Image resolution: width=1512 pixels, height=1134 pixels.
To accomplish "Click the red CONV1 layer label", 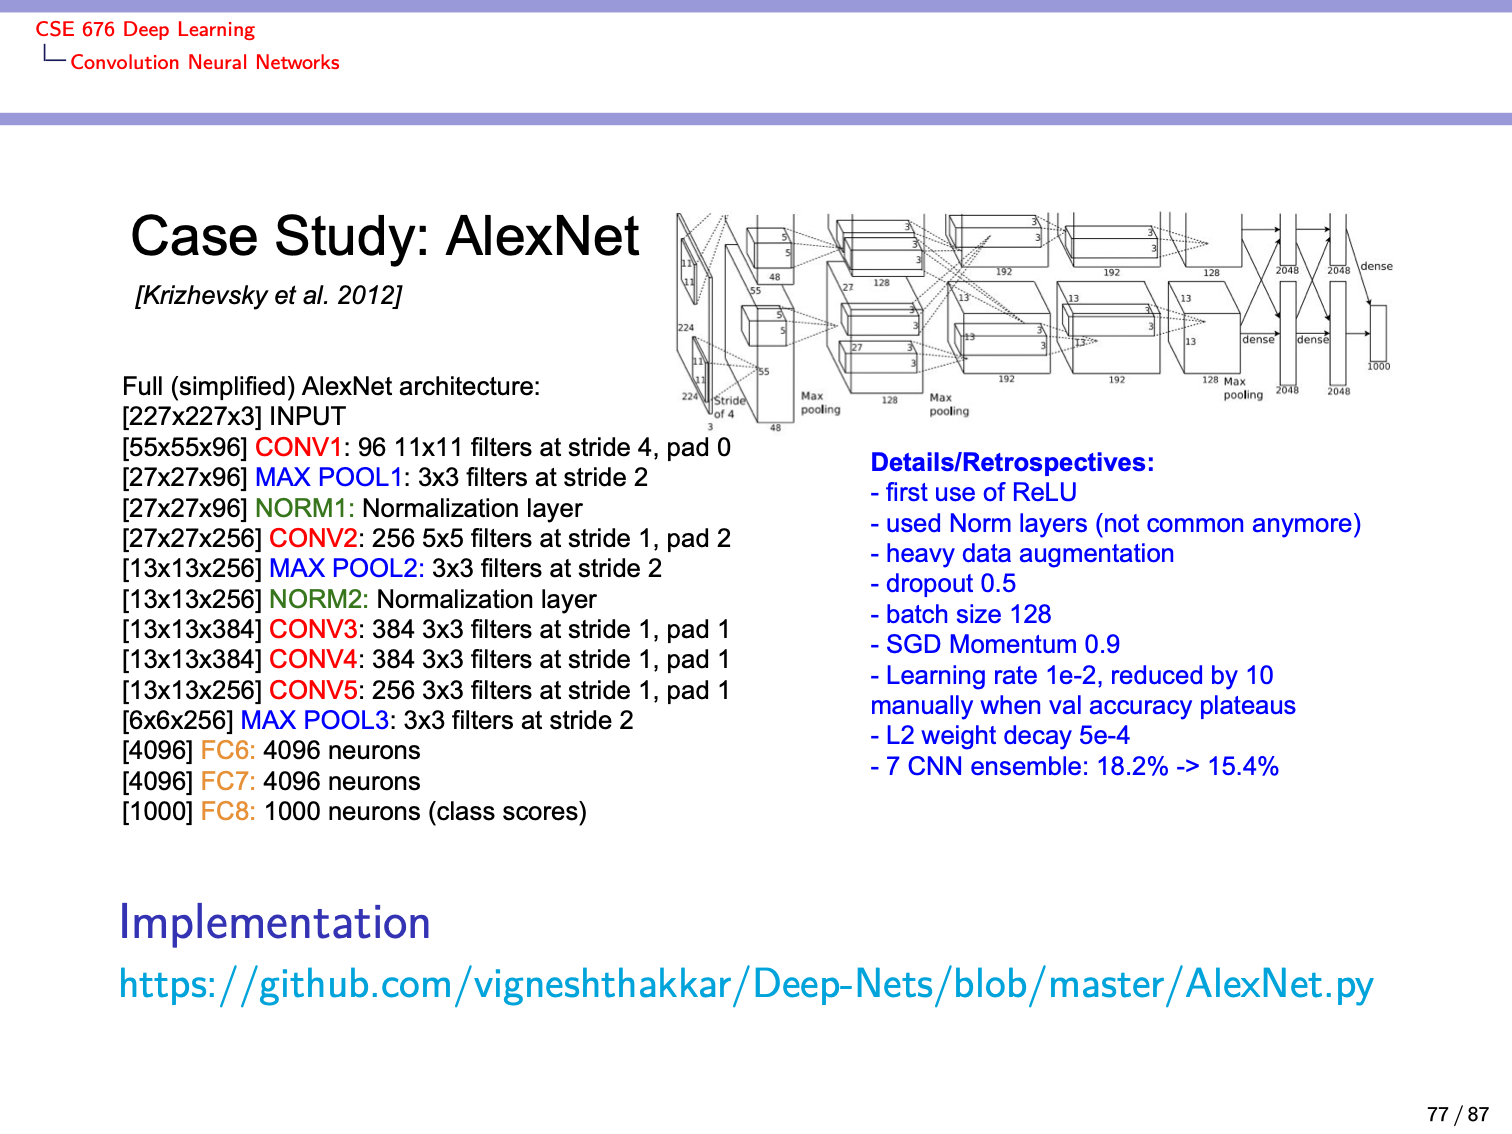I will (x=299, y=447).
